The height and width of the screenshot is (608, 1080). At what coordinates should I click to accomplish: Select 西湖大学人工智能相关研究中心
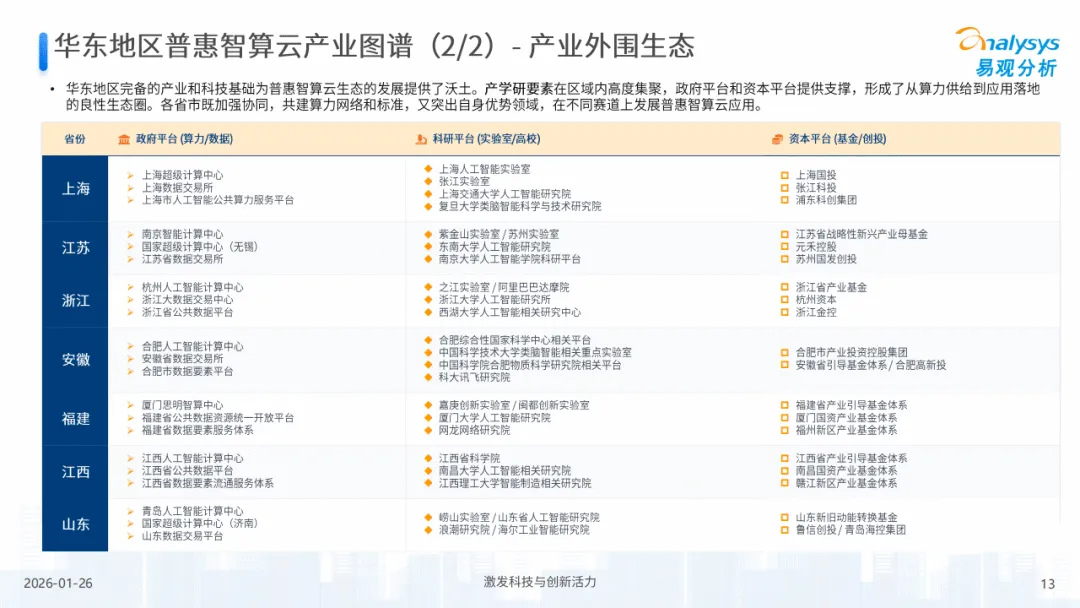tap(510, 313)
